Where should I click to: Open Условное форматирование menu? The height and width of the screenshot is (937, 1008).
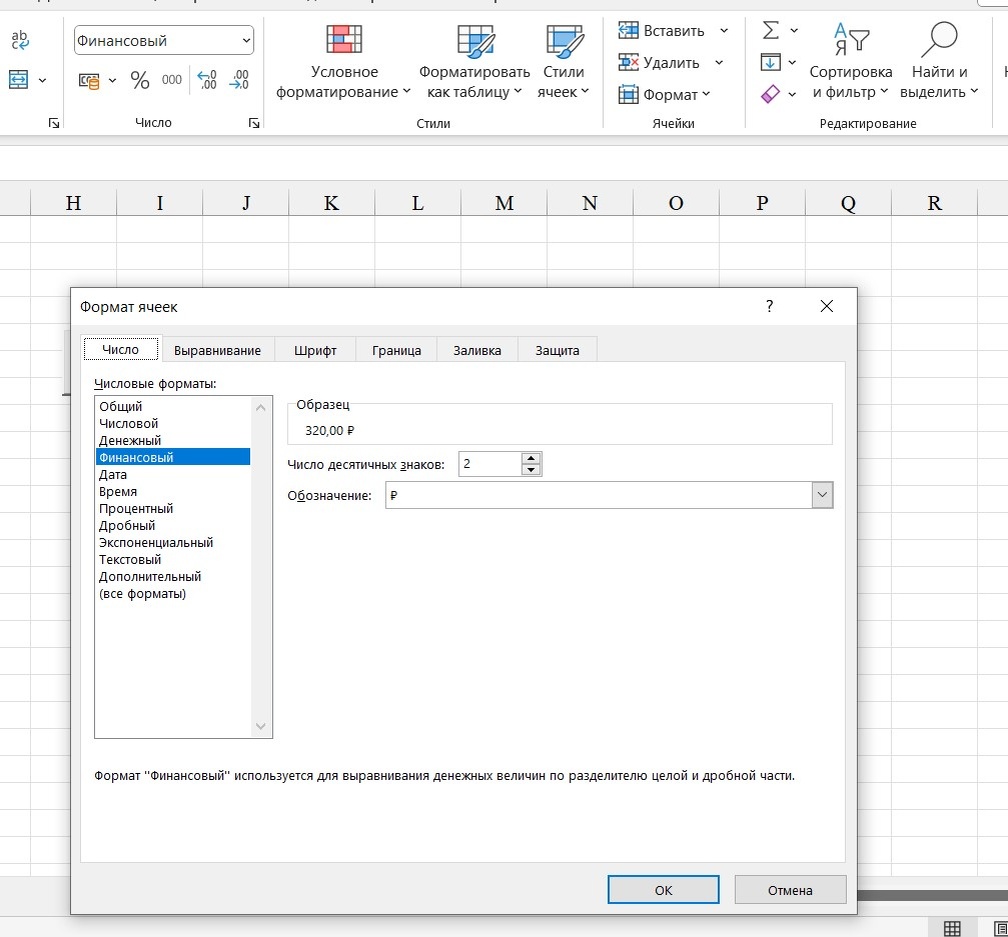click(x=343, y=62)
